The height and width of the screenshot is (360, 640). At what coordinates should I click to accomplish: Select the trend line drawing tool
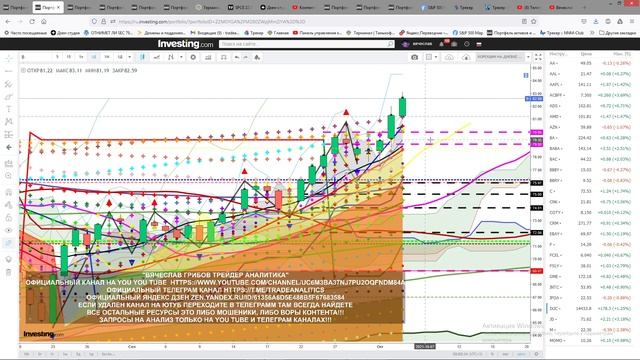pyautogui.click(x=9, y=71)
